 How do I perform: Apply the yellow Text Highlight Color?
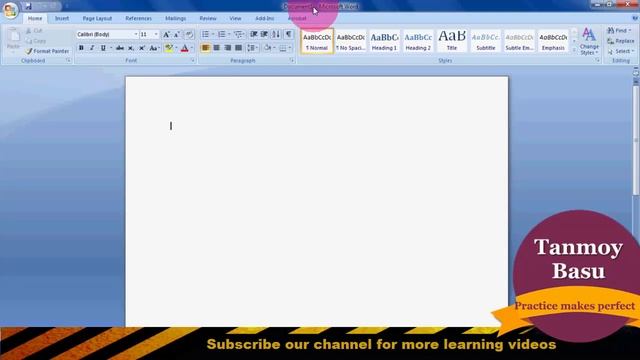coord(169,48)
